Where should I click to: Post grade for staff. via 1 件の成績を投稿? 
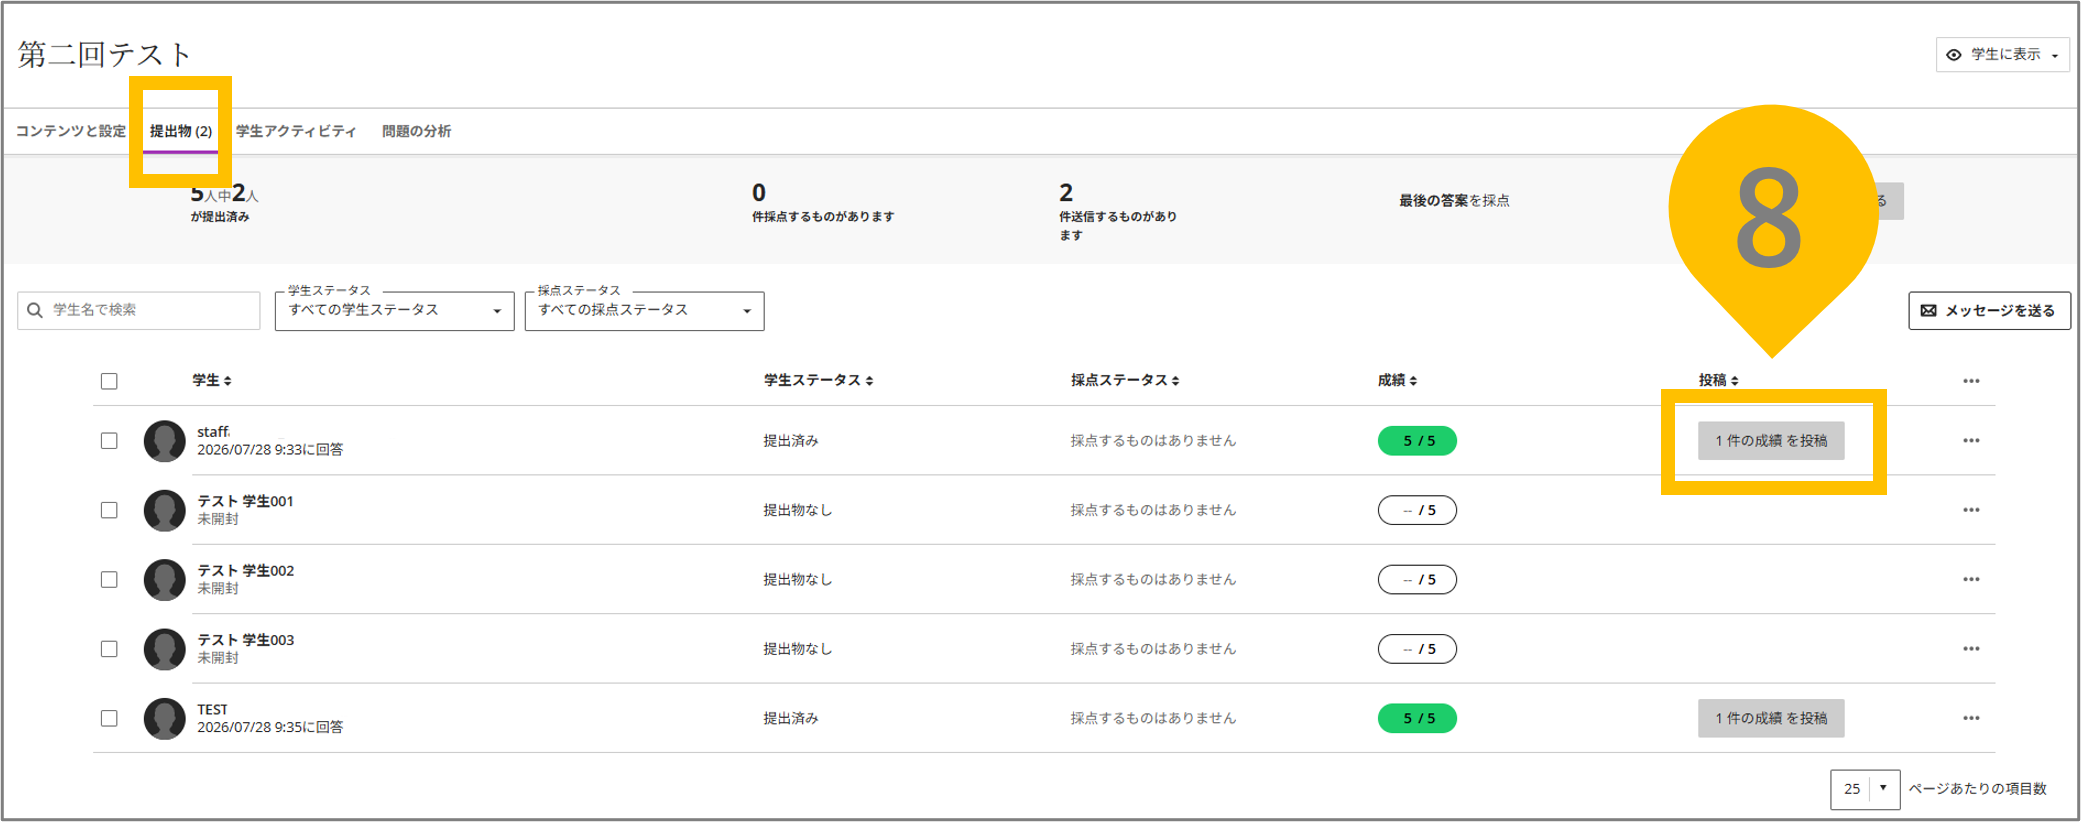(x=1771, y=441)
